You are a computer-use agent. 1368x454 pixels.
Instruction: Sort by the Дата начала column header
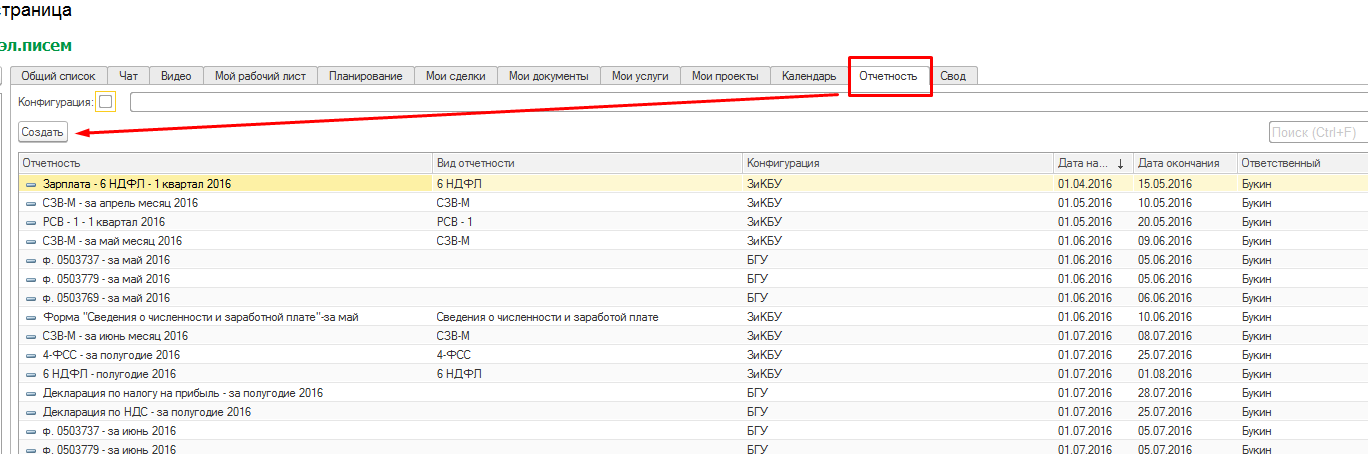point(1083,163)
